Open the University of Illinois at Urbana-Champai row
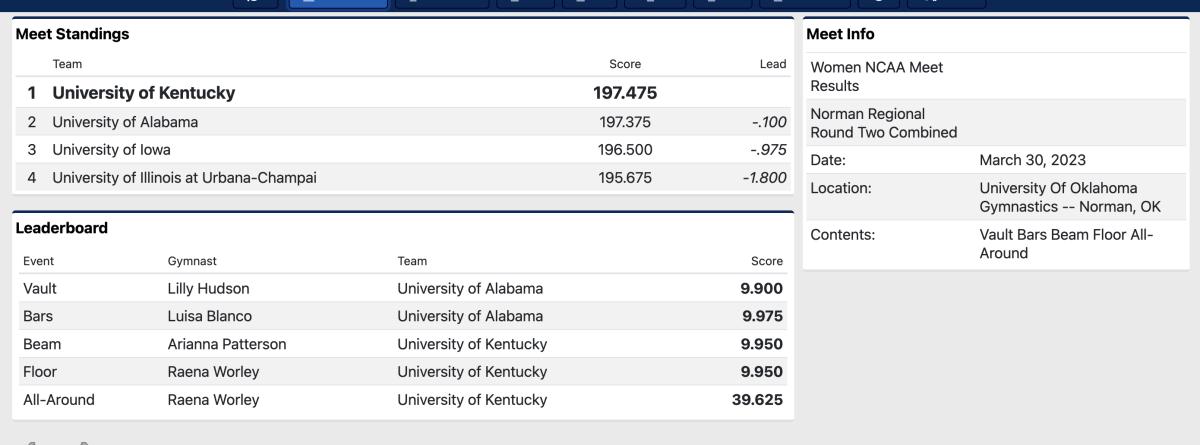 pos(403,178)
